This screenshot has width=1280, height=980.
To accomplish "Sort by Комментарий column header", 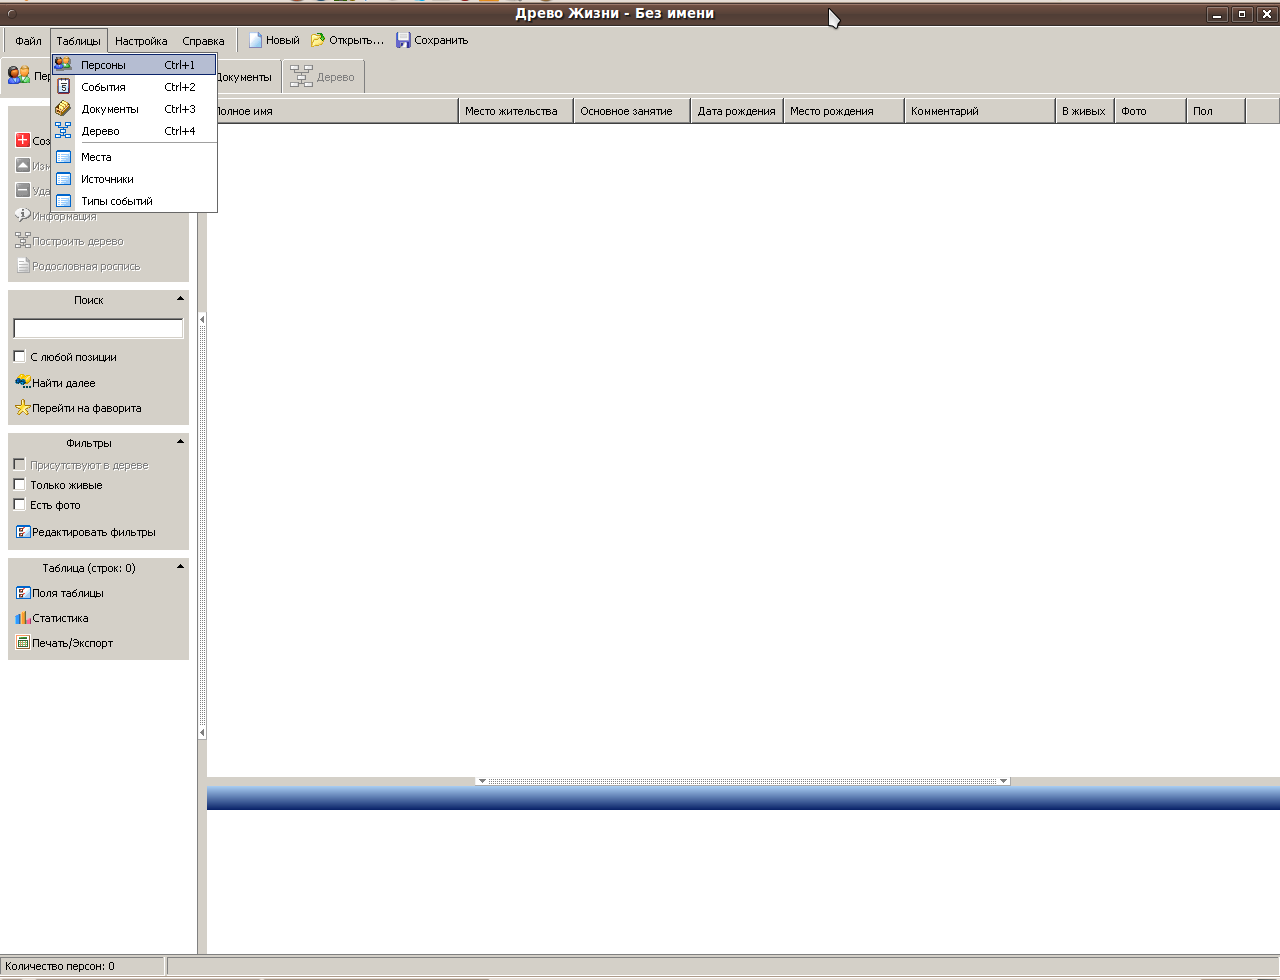I will [980, 111].
